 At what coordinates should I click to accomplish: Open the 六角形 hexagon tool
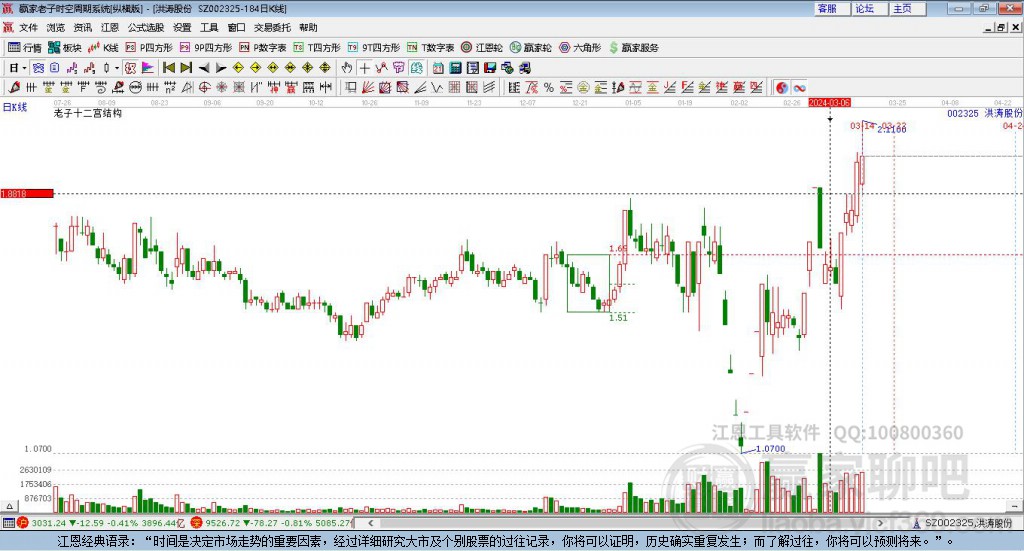[580, 48]
